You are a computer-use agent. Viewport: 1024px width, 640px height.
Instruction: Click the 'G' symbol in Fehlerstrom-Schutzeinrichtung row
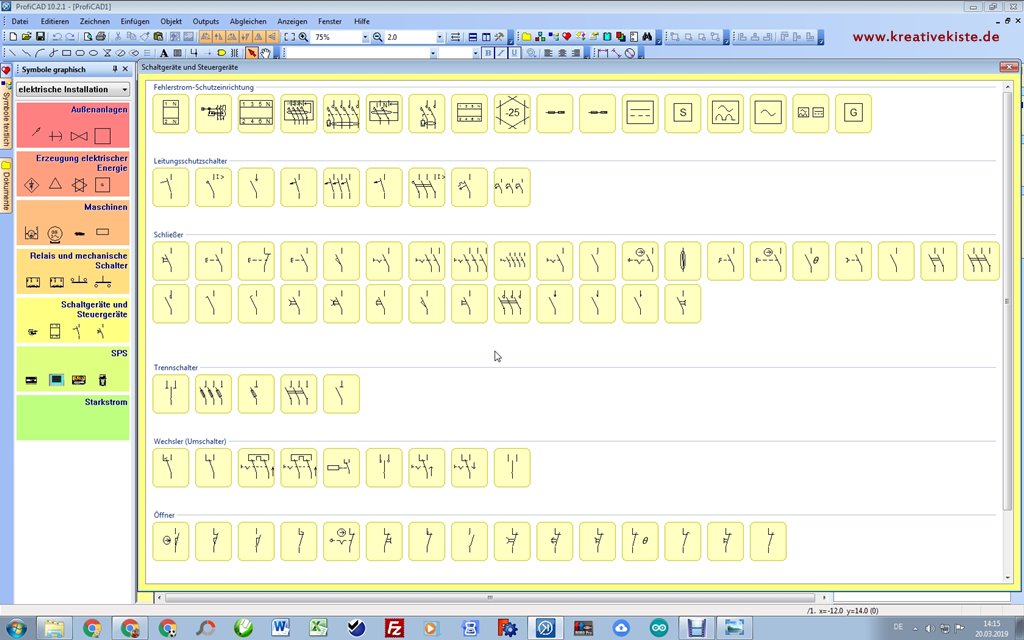coord(853,113)
